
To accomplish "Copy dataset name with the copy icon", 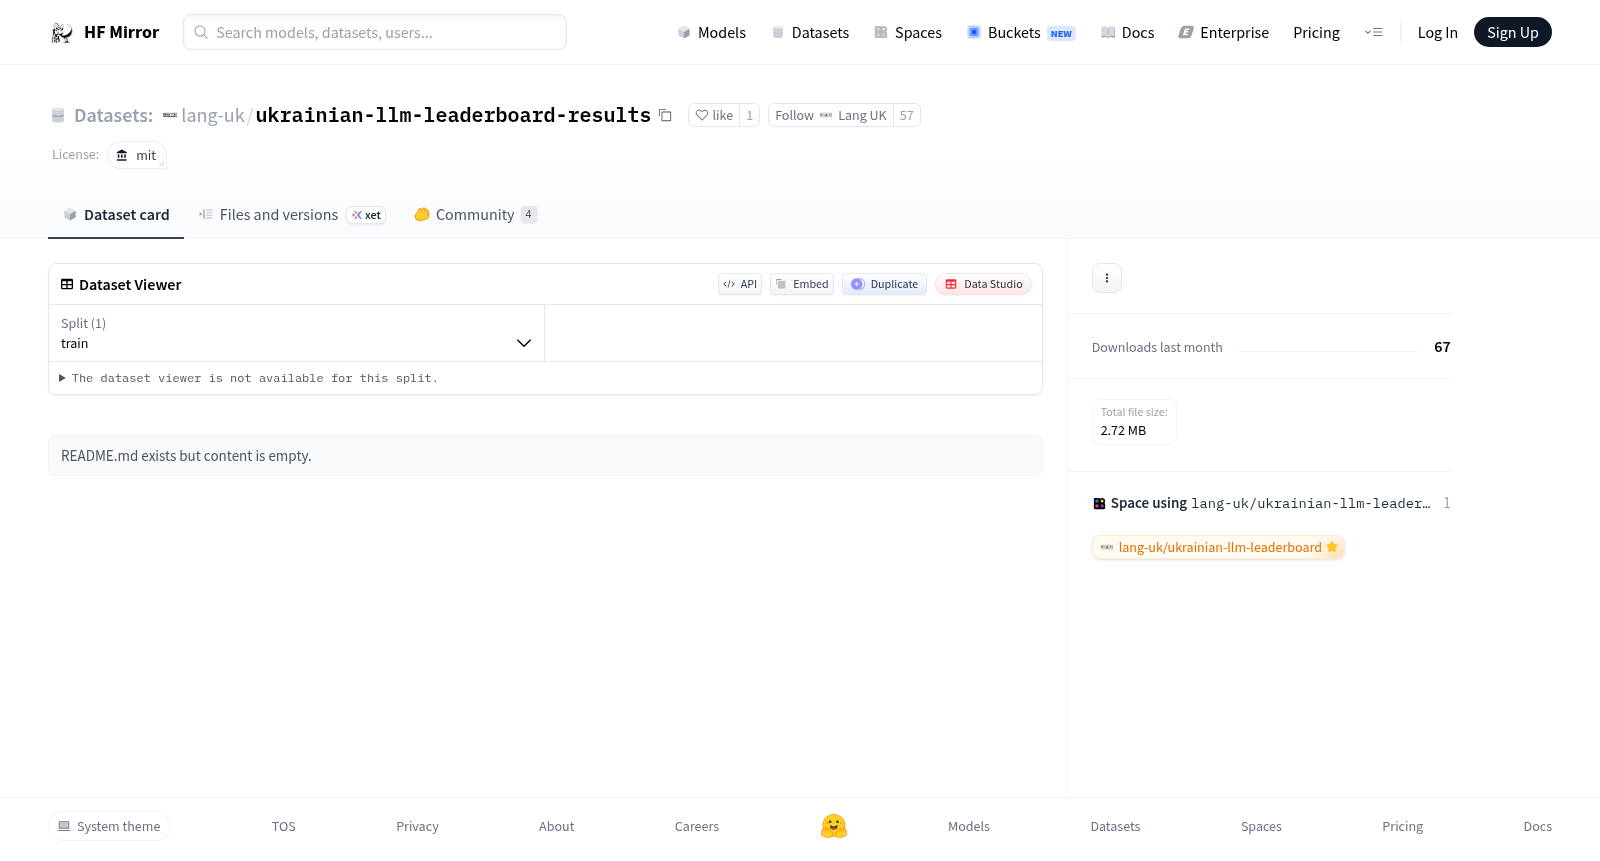I will click(665, 115).
